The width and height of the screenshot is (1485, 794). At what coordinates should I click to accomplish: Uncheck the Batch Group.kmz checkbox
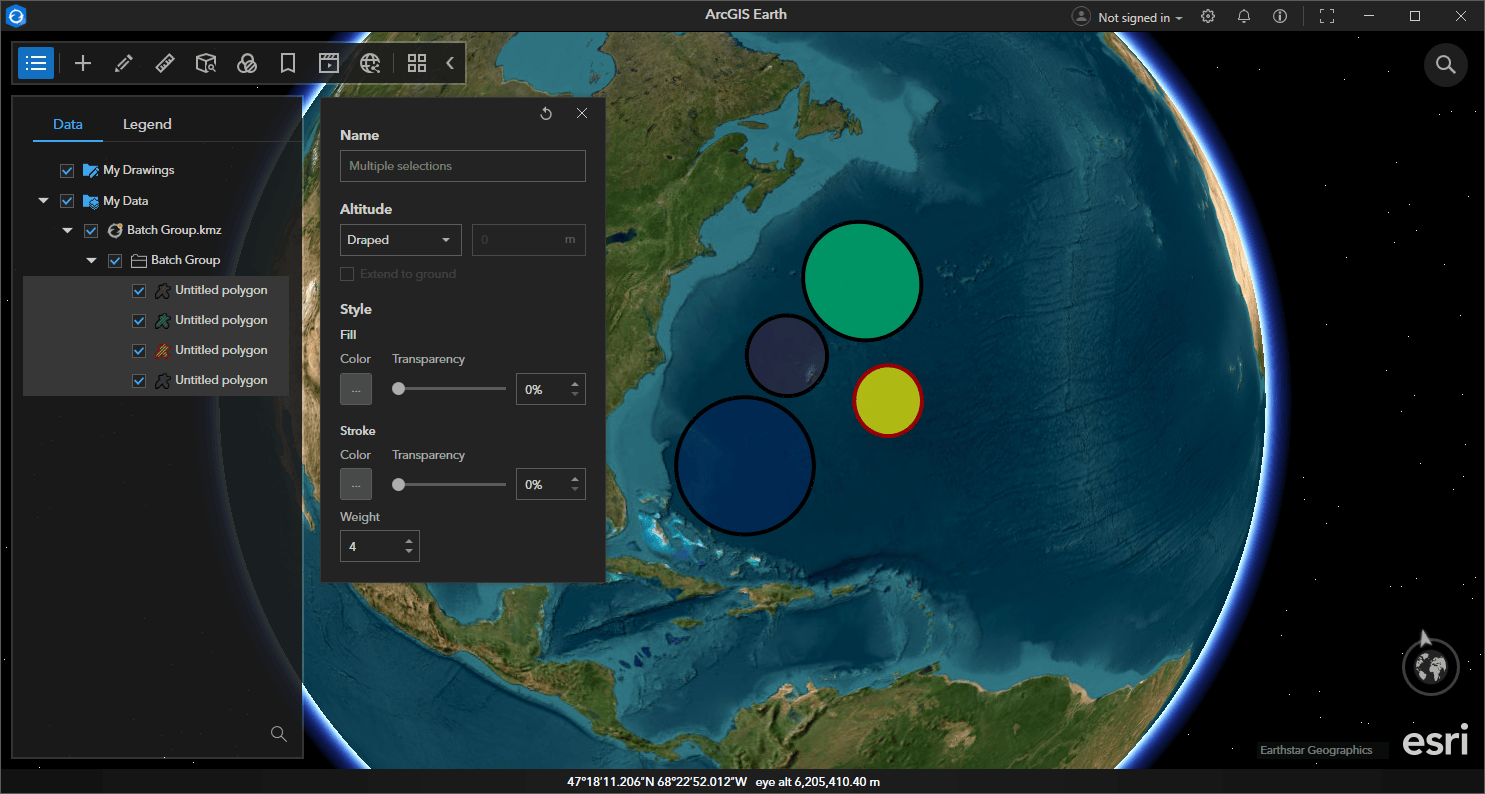coord(91,230)
